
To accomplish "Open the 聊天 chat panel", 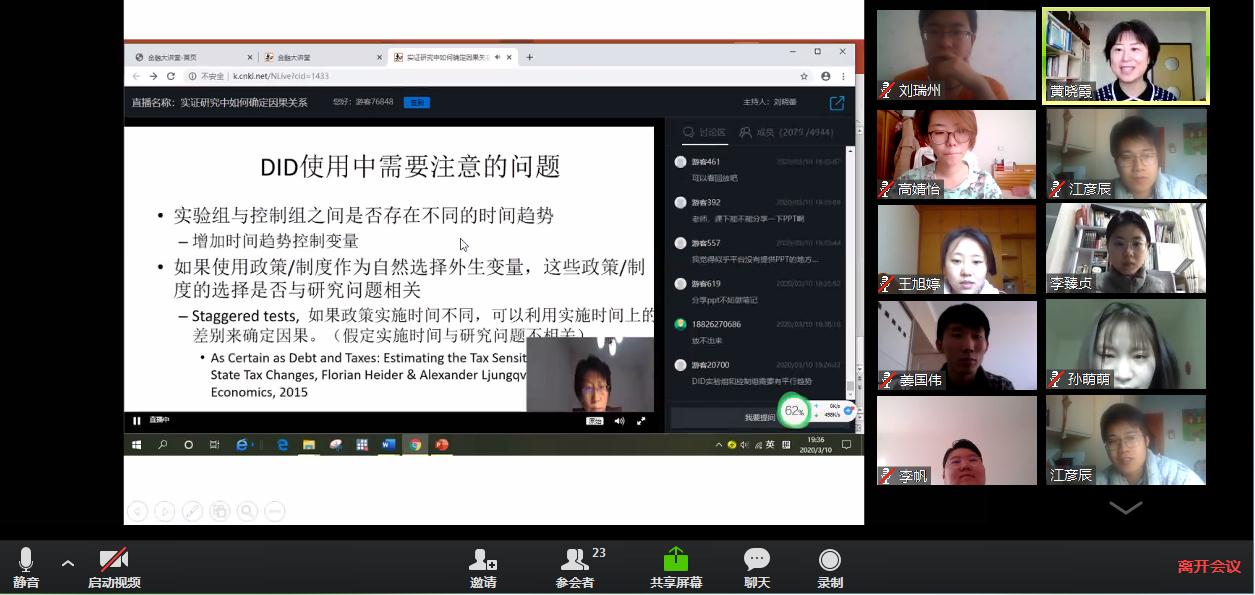I will click(756, 566).
